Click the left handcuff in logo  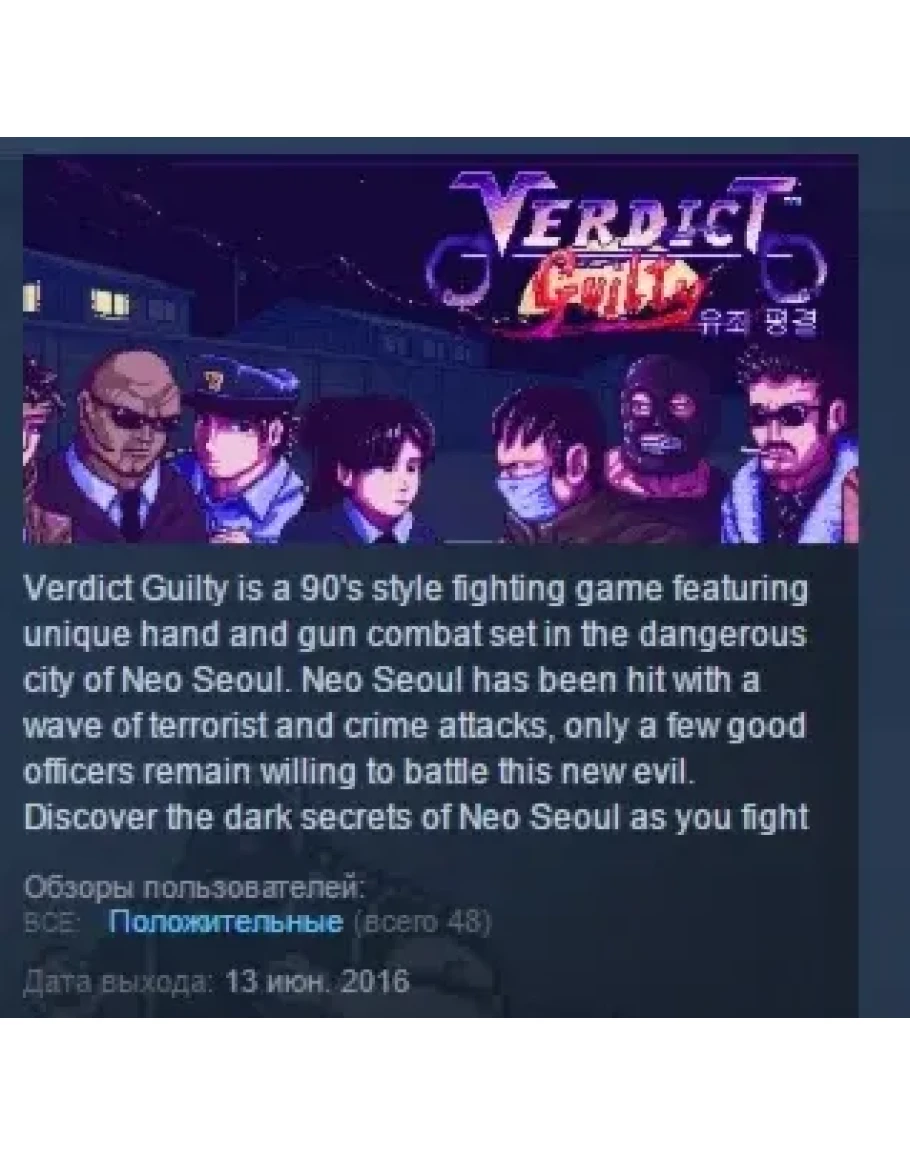[x=461, y=271]
